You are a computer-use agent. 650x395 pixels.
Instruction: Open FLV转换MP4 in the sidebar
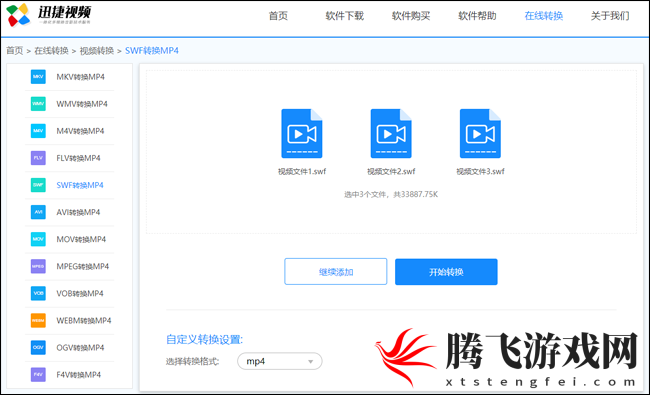pyautogui.click(x=78, y=158)
